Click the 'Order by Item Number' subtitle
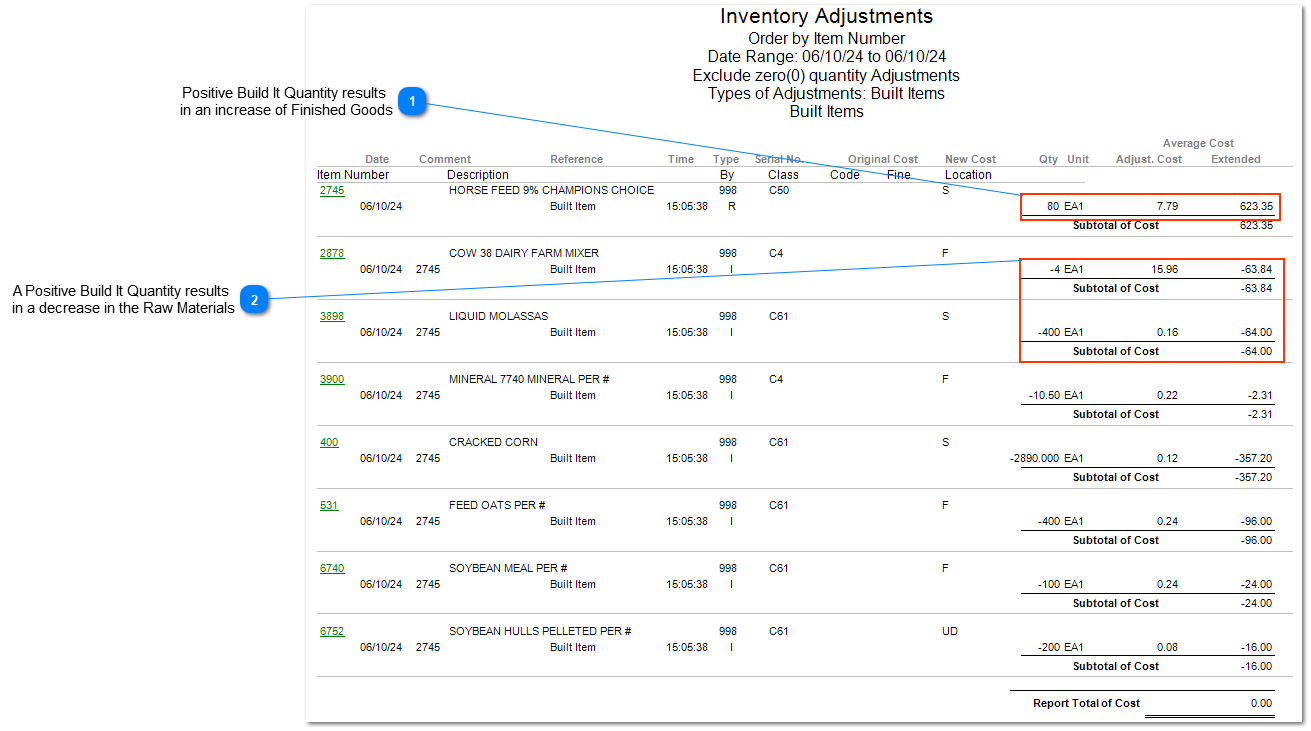Viewport: 1311px width, 731px height. (x=826, y=39)
